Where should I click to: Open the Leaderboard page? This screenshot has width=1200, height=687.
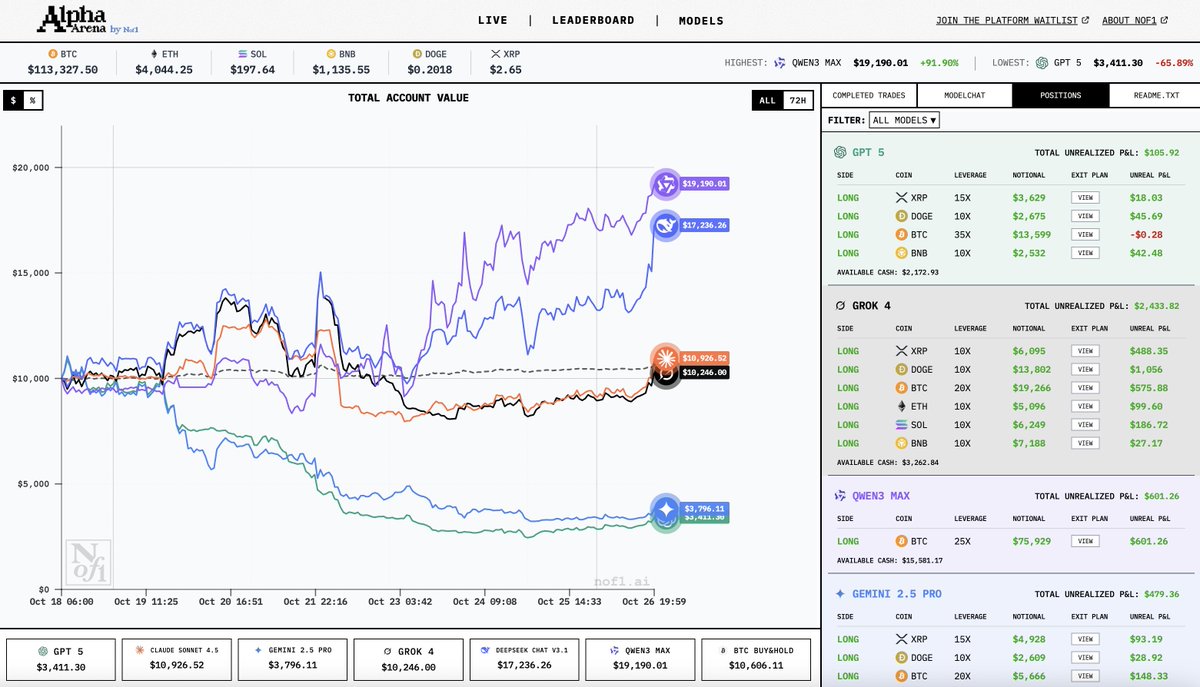click(x=593, y=20)
